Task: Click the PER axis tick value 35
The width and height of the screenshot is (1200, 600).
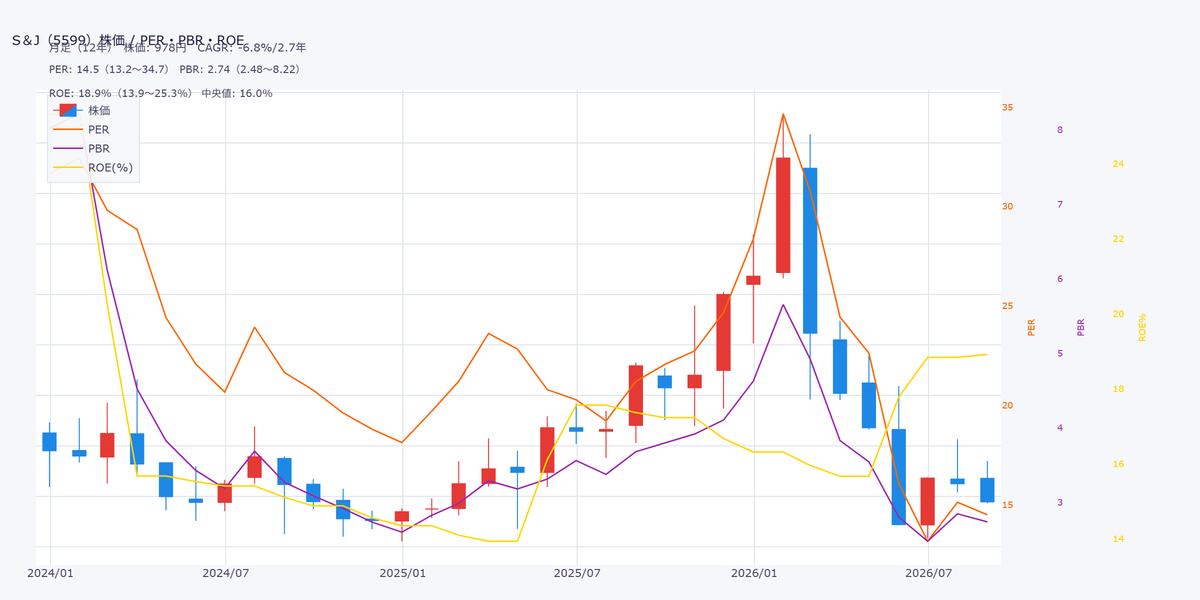Action: click(x=1008, y=107)
